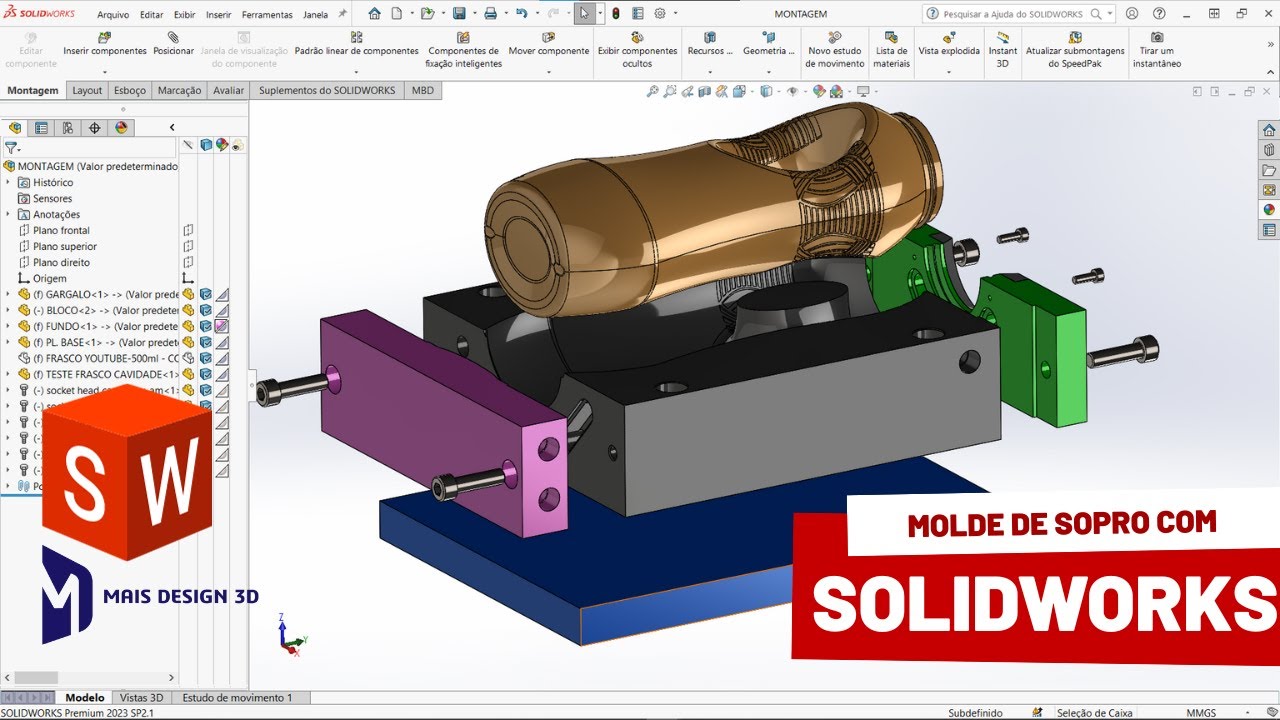Collapse the display pane with the chevron
1280x720 pixels.
tap(172, 127)
